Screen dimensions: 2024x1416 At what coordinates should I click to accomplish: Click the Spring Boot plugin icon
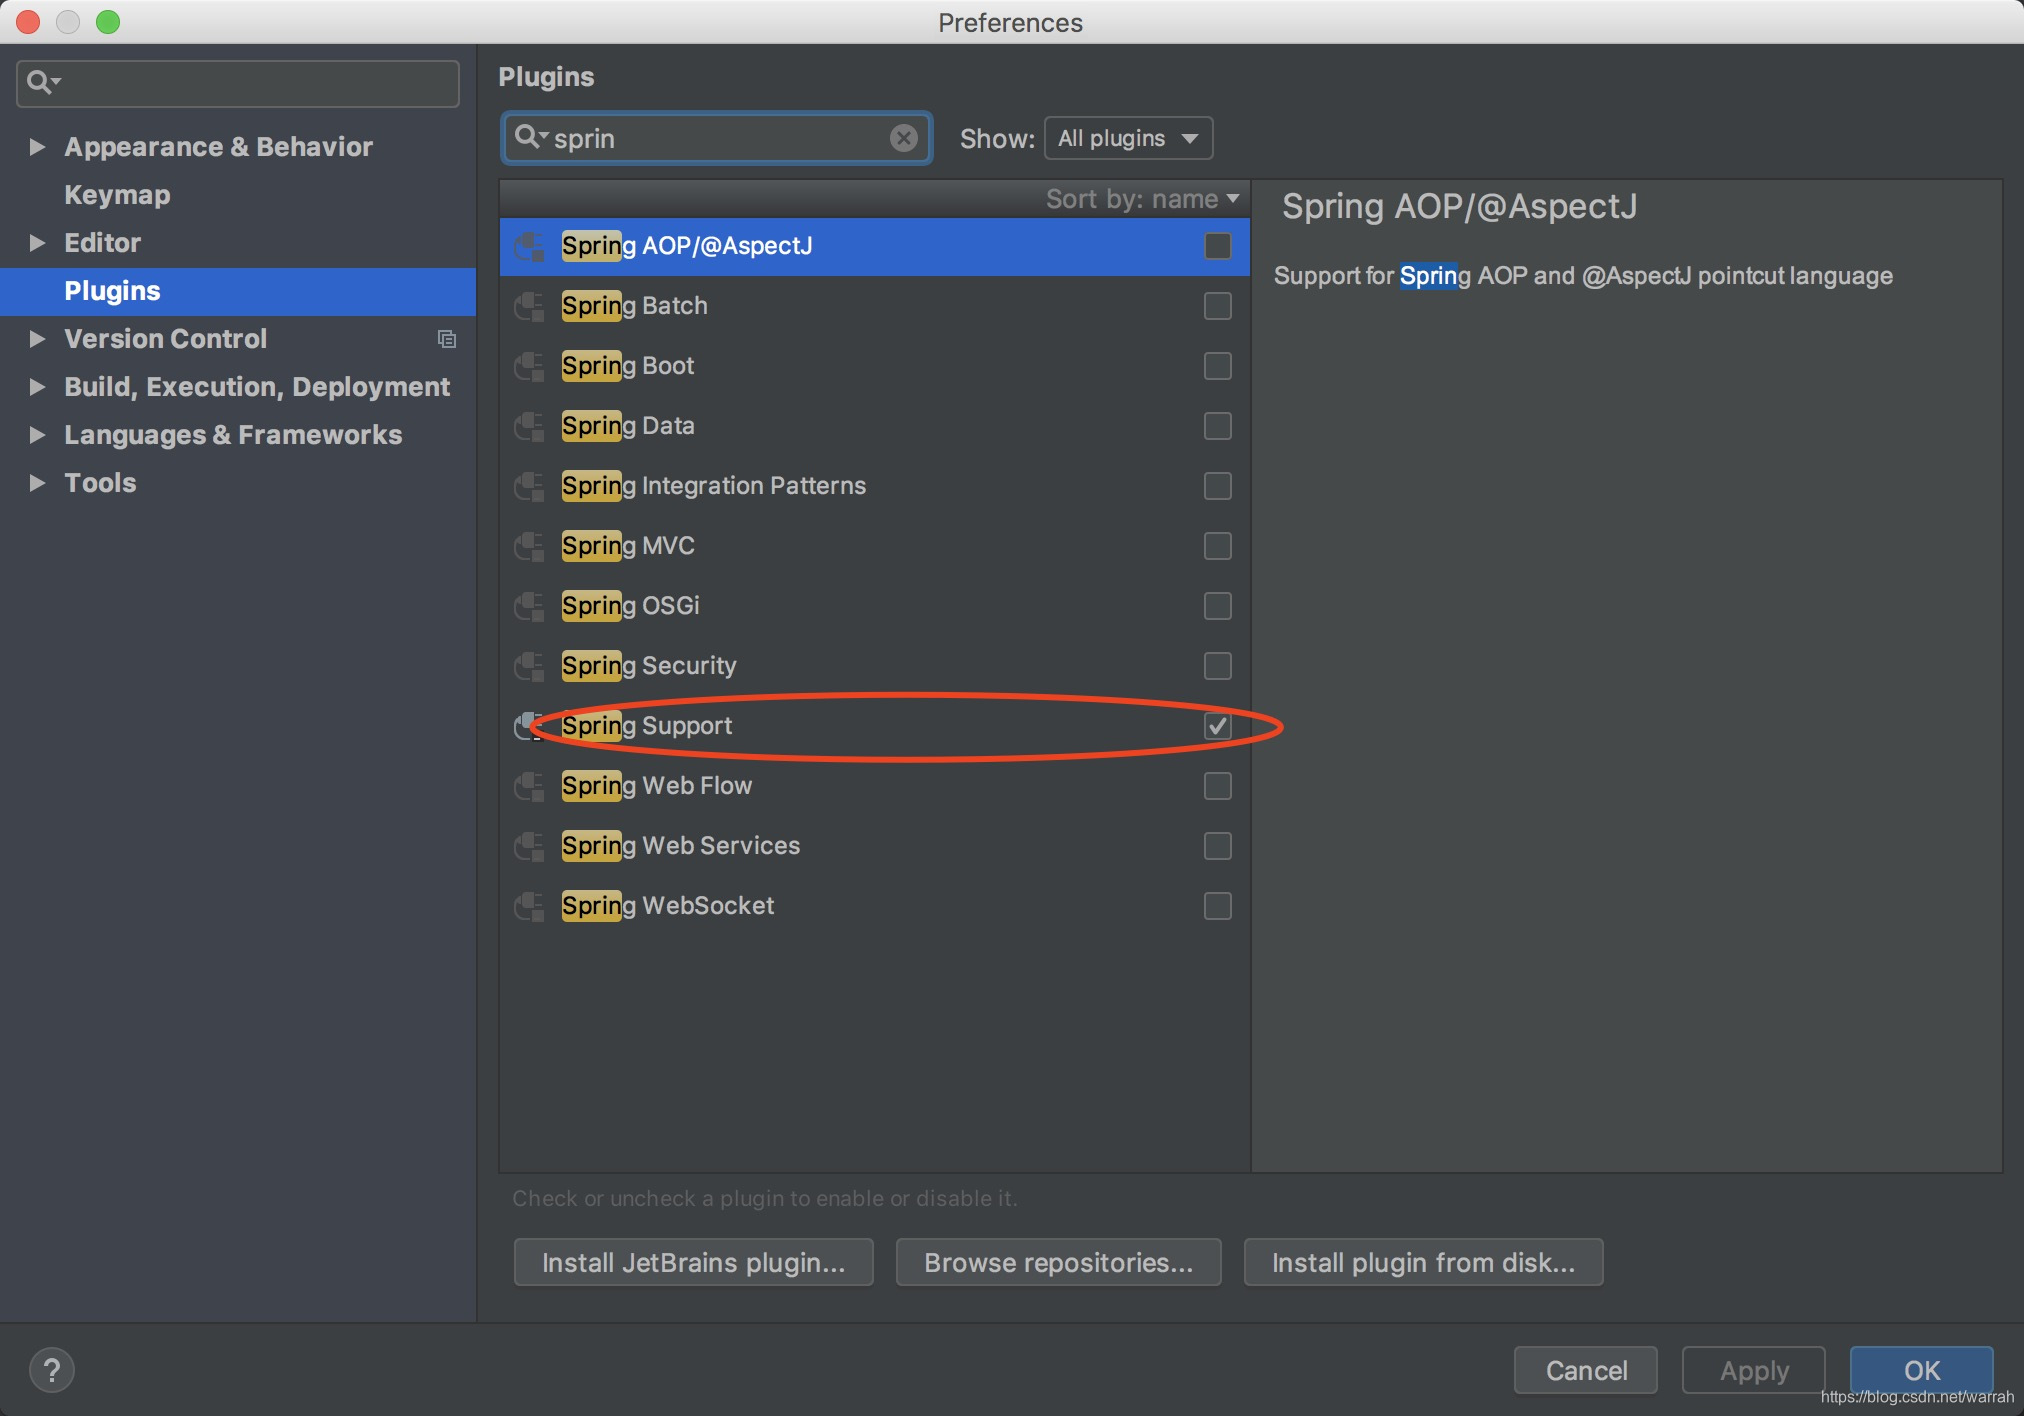pyautogui.click(x=529, y=366)
